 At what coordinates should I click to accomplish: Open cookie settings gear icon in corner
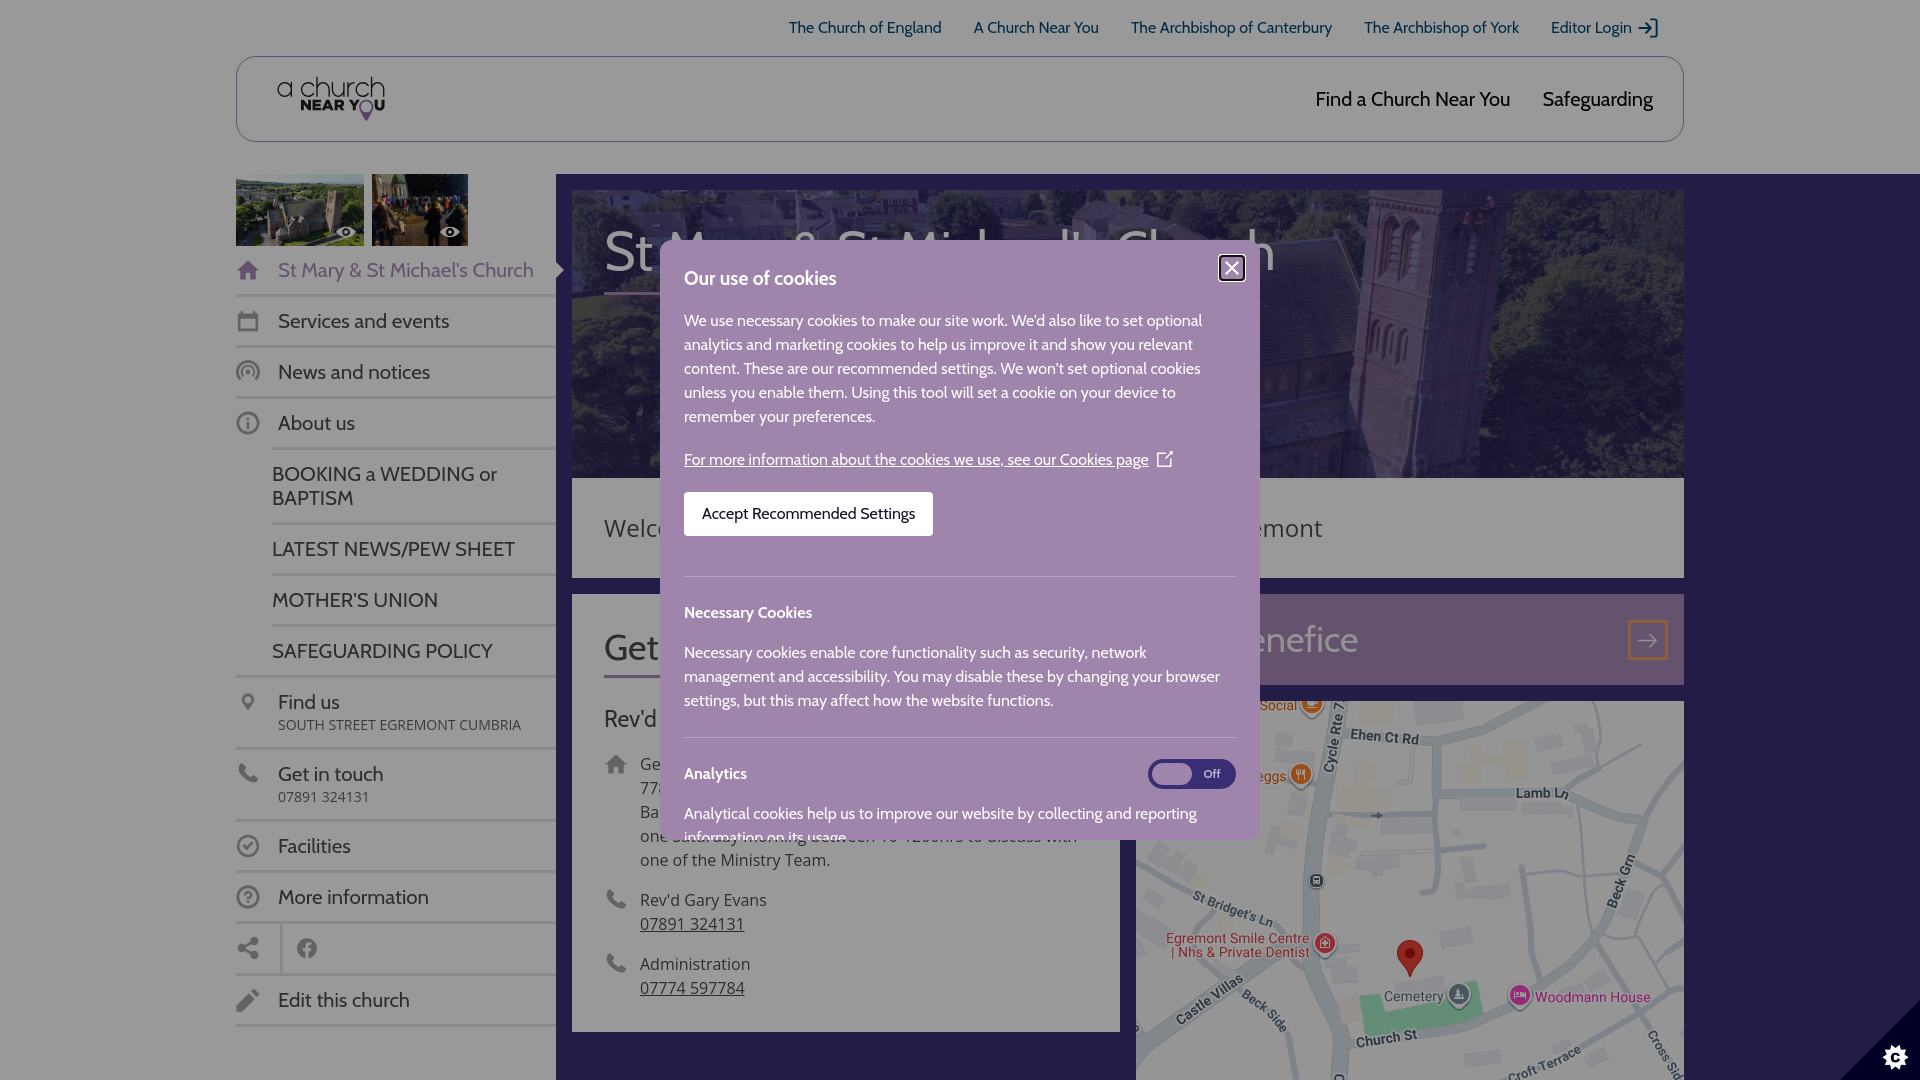1895,1056
